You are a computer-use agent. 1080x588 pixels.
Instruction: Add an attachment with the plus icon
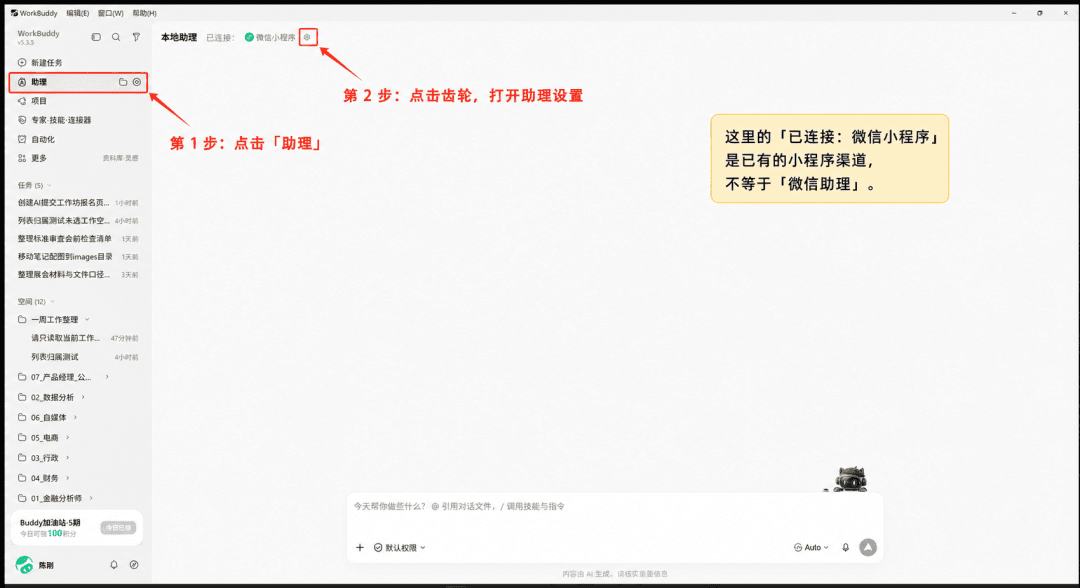(x=360, y=547)
